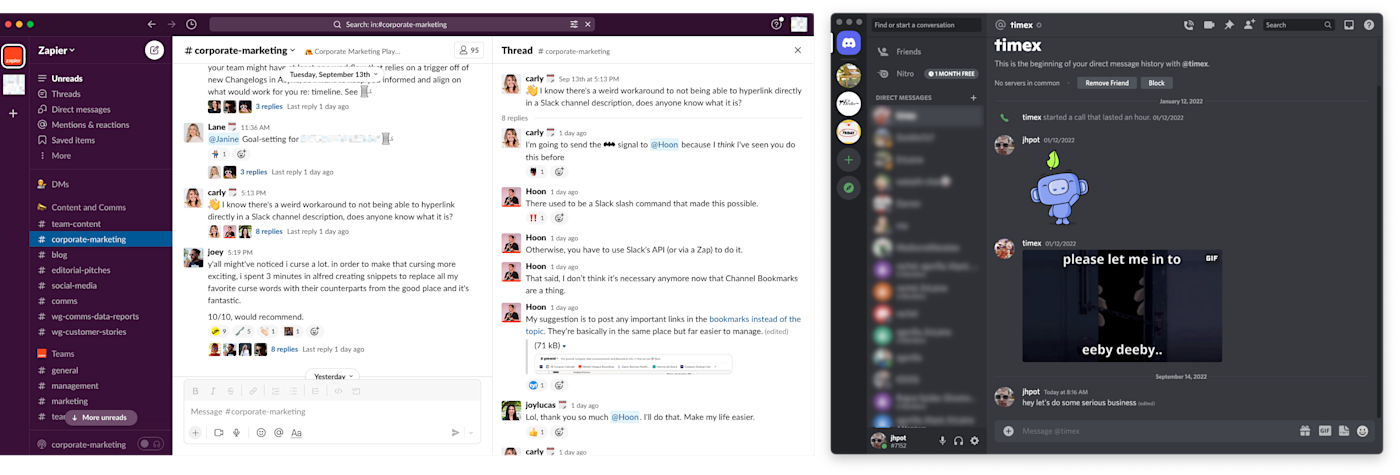Click the Discord Search field

coord(1298,25)
